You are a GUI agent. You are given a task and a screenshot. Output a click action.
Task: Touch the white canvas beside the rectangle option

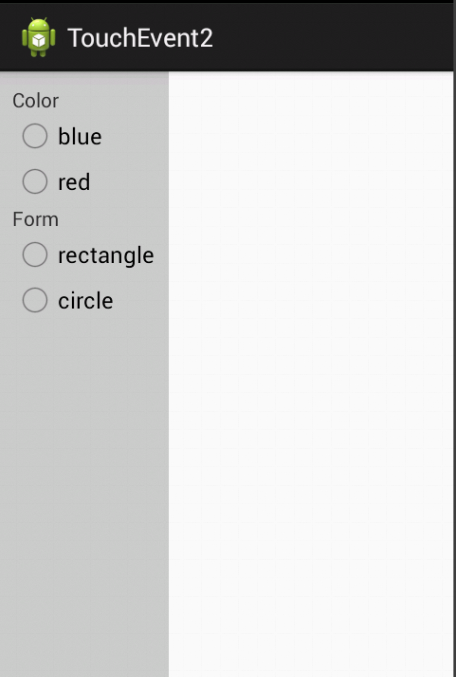coord(311,255)
